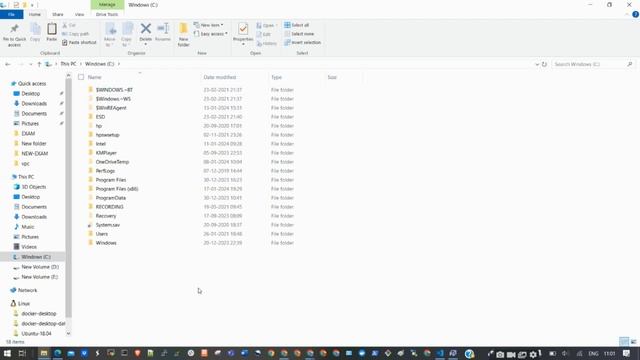Switch to details view toggle
Viewport: 640px width, 360px height.
pyautogui.click(x=624, y=342)
